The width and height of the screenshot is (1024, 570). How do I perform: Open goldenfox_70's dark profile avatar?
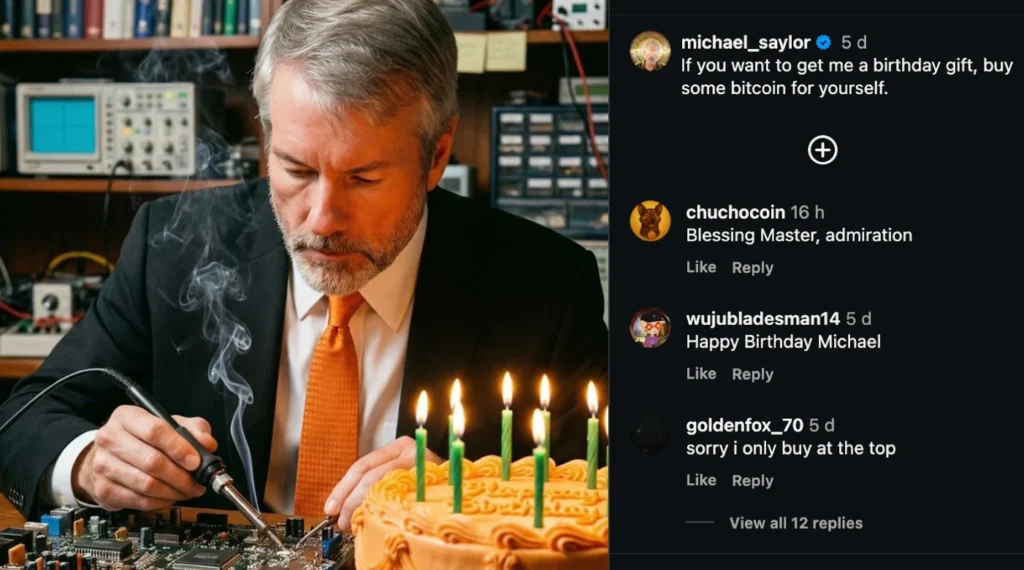(x=650, y=434)
